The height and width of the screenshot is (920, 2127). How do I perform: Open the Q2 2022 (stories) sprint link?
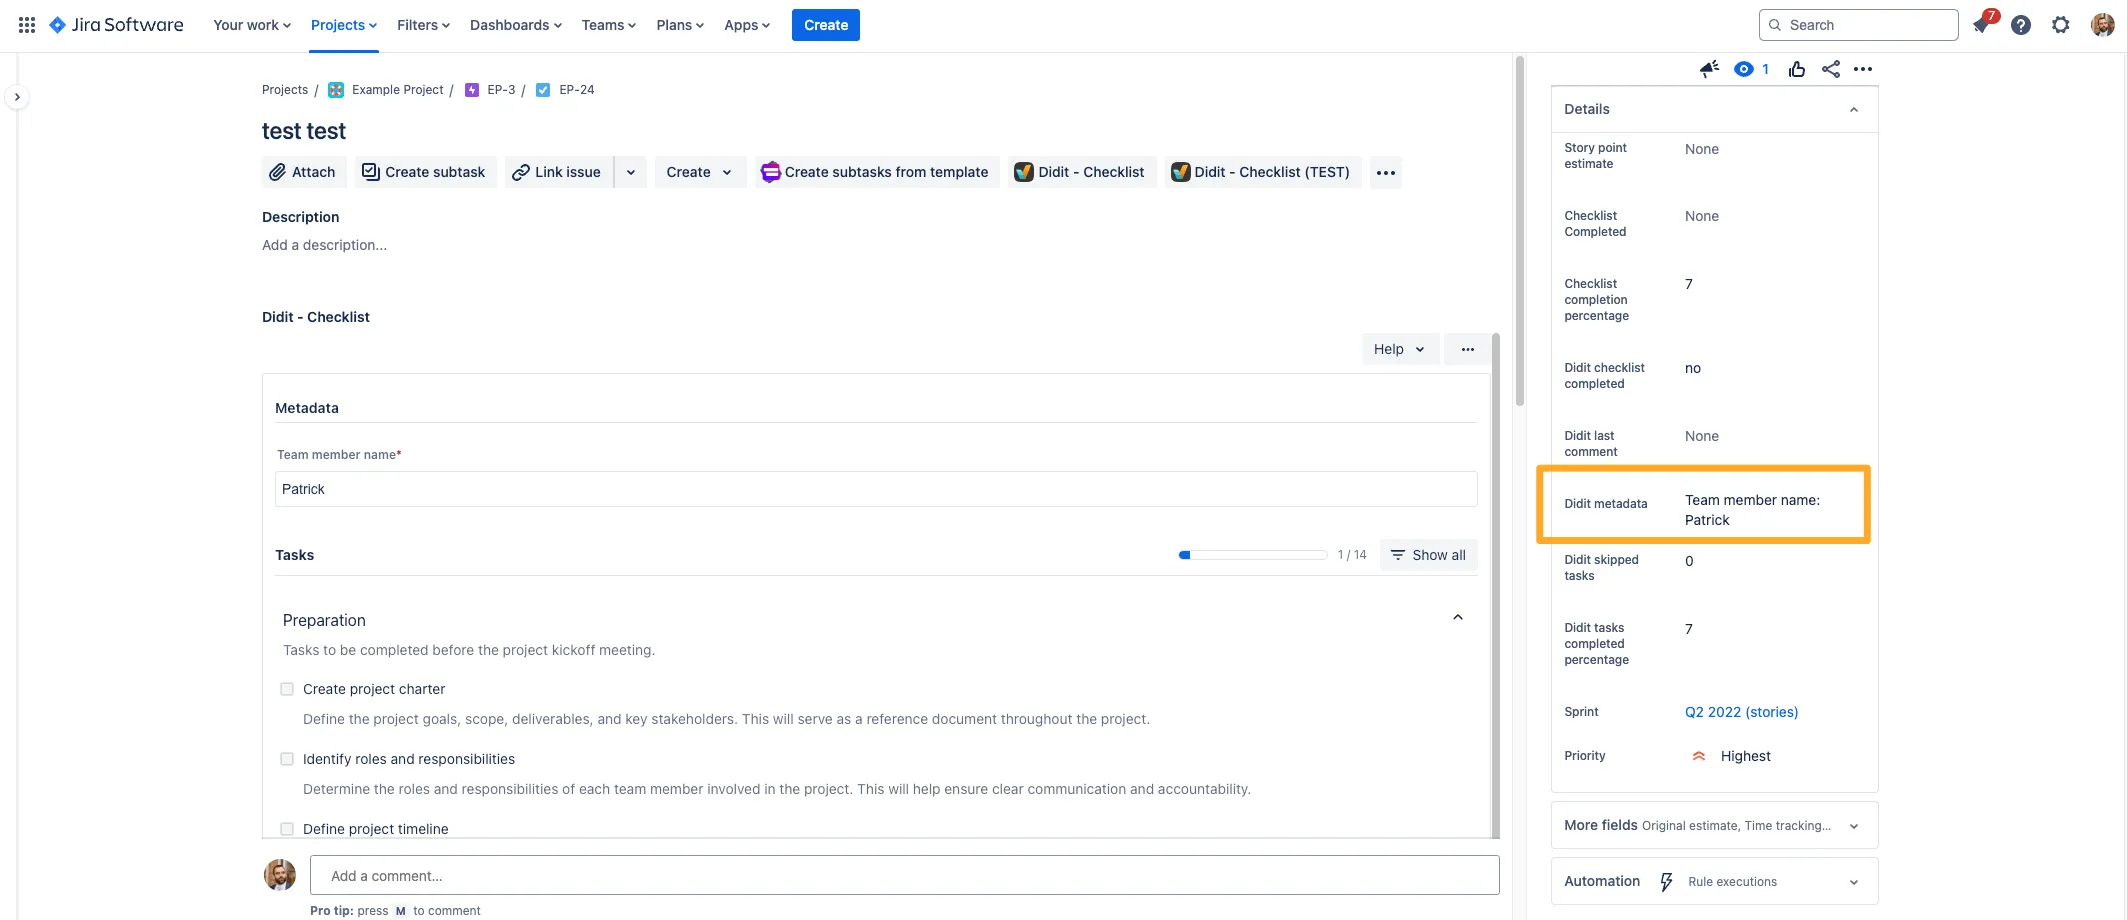pos(1741,712)
